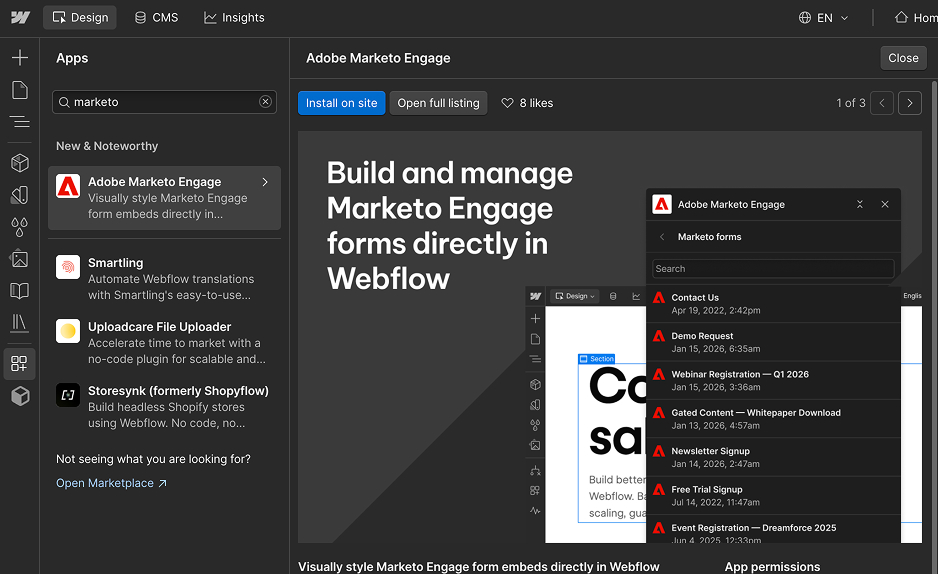The width and height of the screenshot is (938, 574).
Task: Click the detail panel vertical scrollbar
Action: [934, 326]
